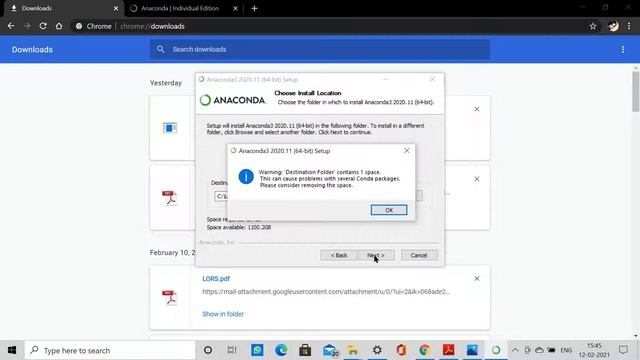
Task: Open the Downloads page more actions menu
Action: pos(623,49)
